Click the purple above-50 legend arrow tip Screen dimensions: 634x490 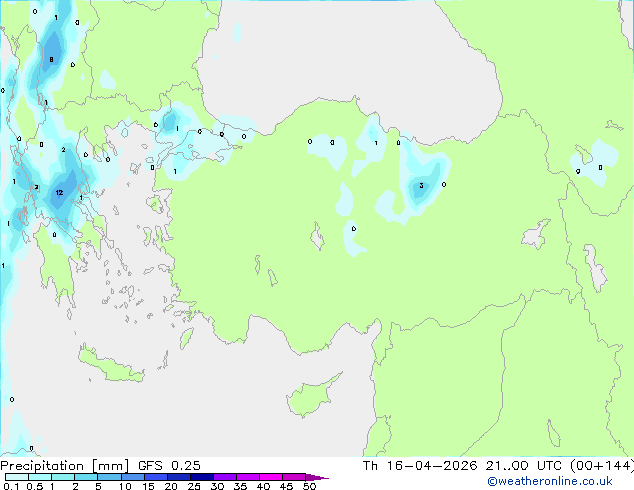[x=317, y=477]
